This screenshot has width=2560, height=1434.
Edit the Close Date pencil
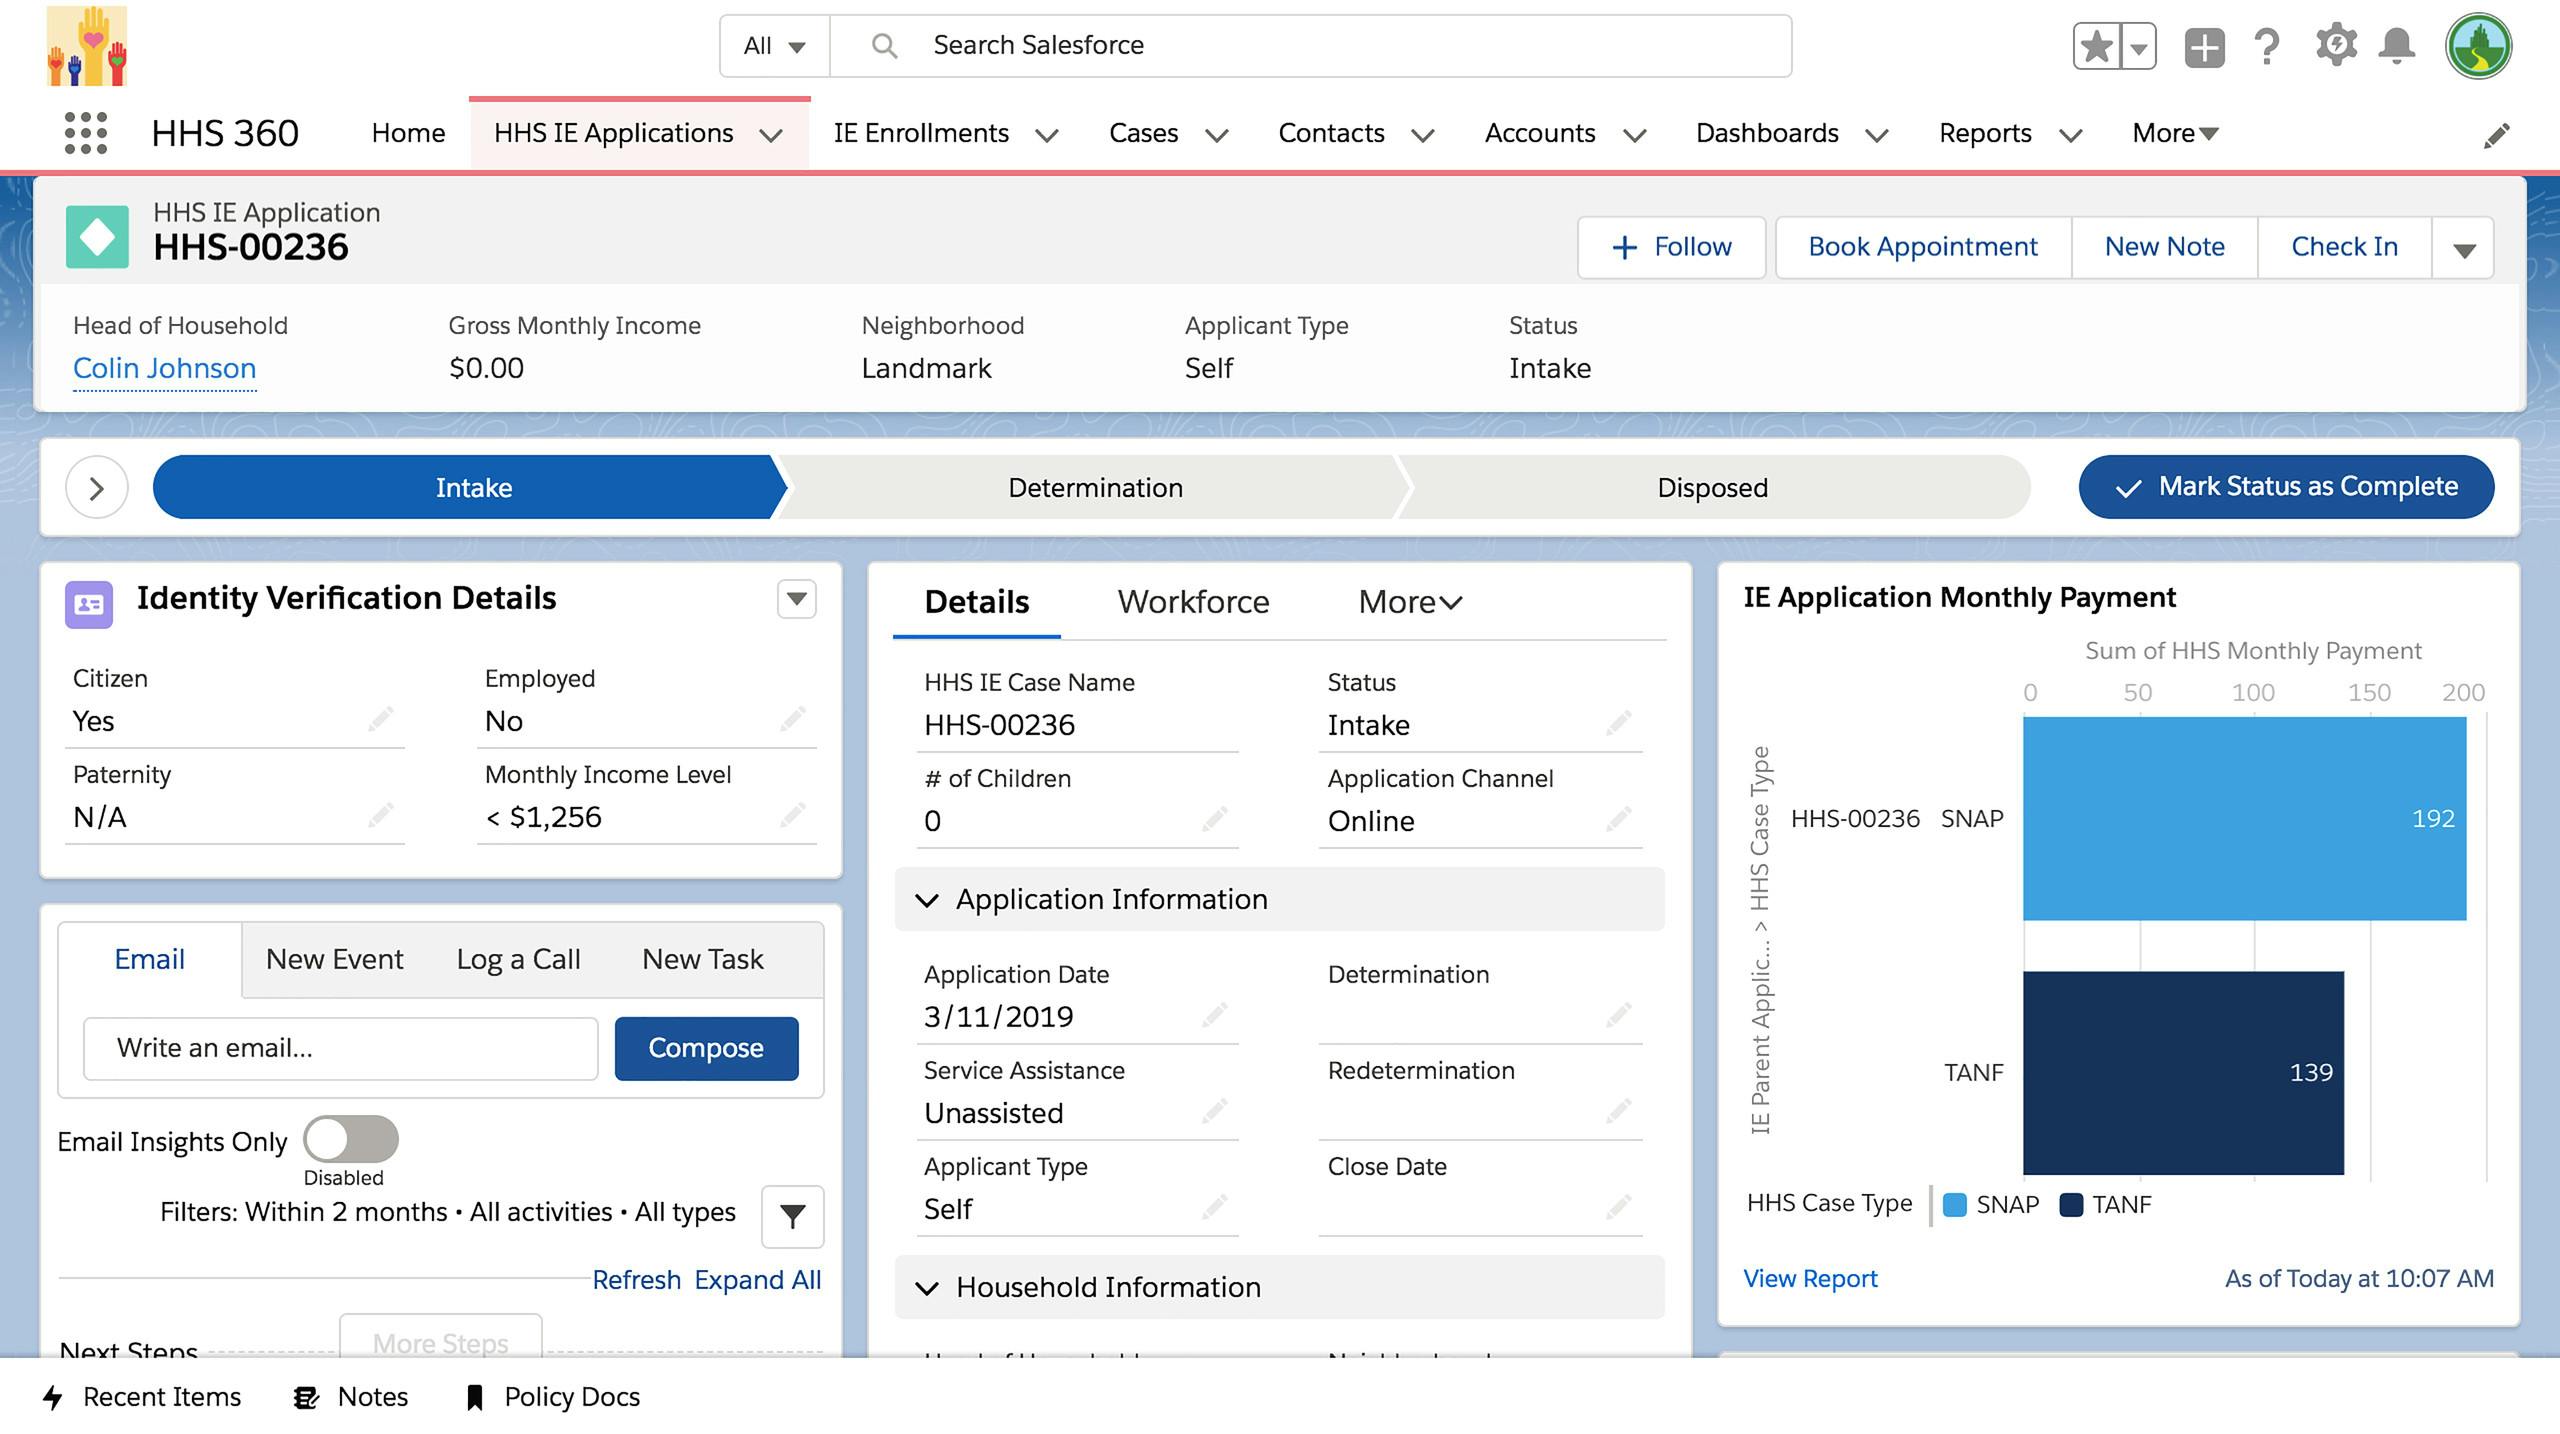click(x=1619, y=1207)
